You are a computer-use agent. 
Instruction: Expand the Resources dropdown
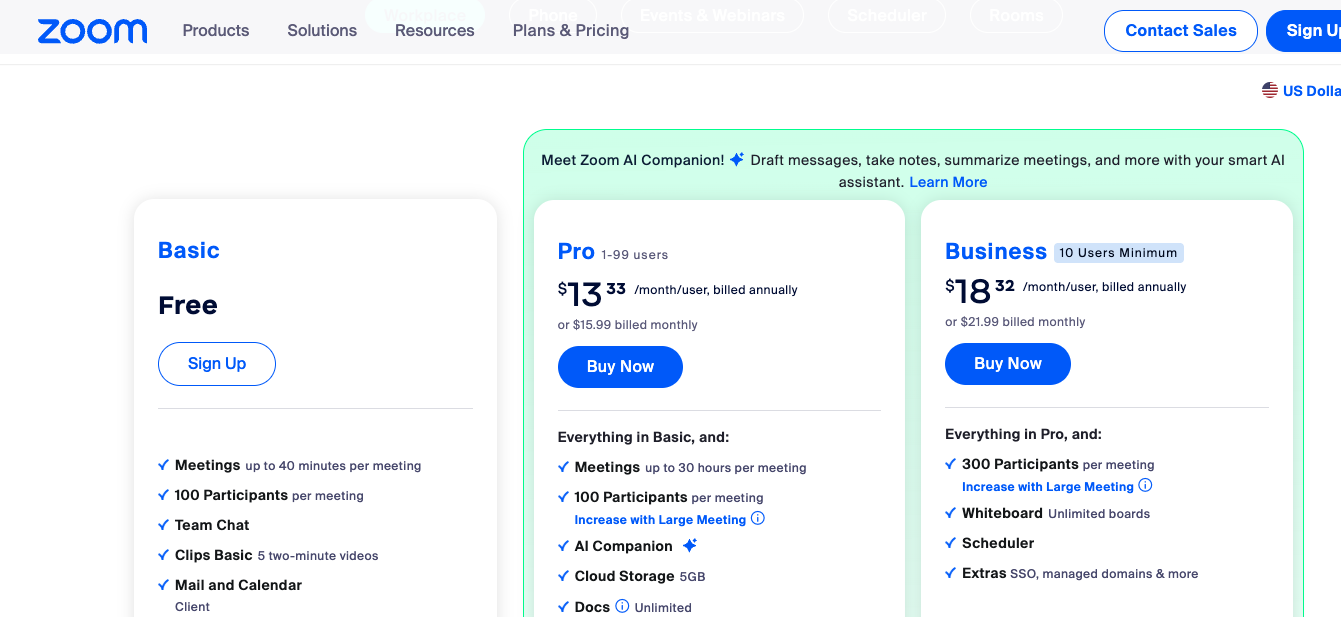point(435,30)
